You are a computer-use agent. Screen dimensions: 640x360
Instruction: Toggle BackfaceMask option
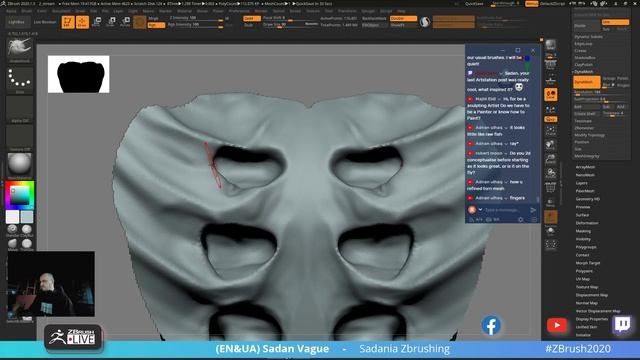click(374, 18)
